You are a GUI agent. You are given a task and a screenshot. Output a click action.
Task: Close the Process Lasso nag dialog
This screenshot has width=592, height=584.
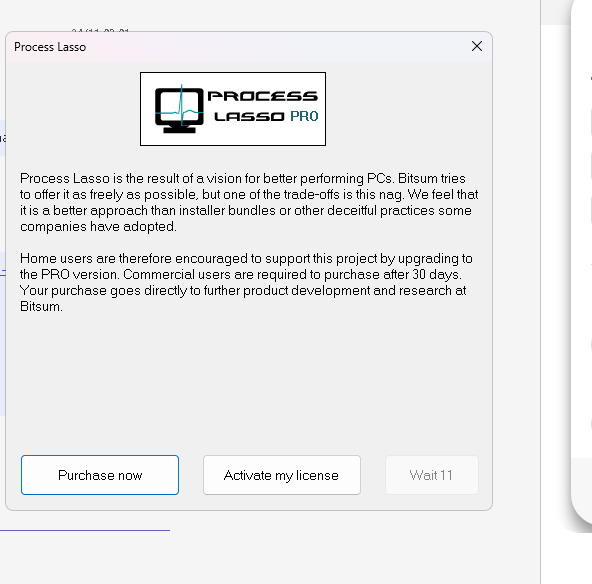[x=477, y=46]
